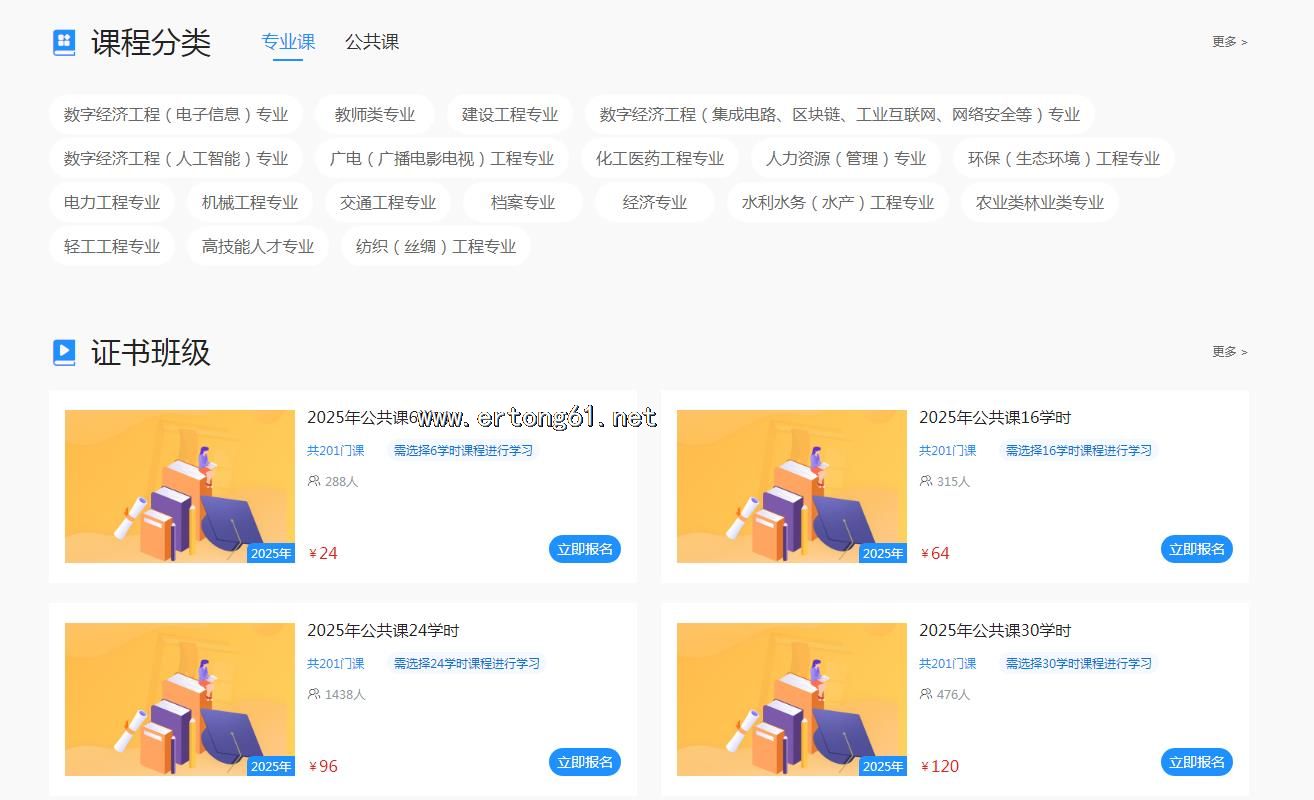Click the 课程分类 grid book icon

point(64,42)
